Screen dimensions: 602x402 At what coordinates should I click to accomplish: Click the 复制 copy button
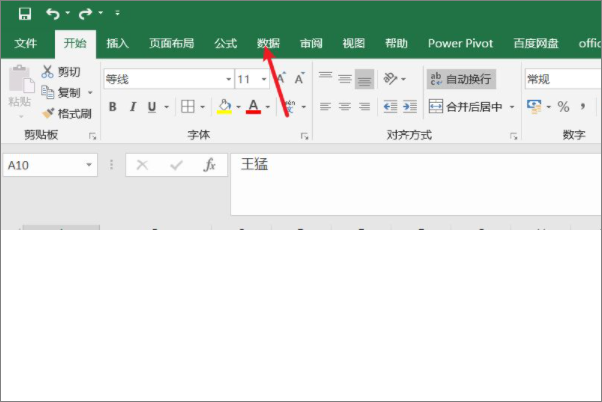point(61,93)
